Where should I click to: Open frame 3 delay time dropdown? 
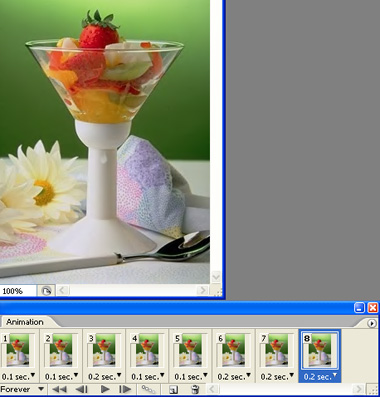(104, 377)
